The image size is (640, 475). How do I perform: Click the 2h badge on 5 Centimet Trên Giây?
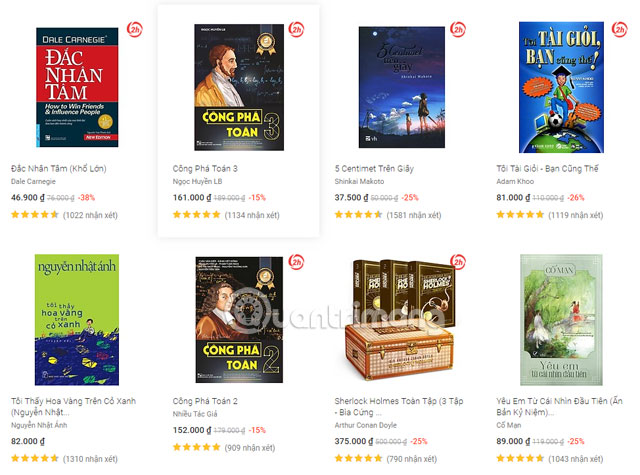pos(458,29)
